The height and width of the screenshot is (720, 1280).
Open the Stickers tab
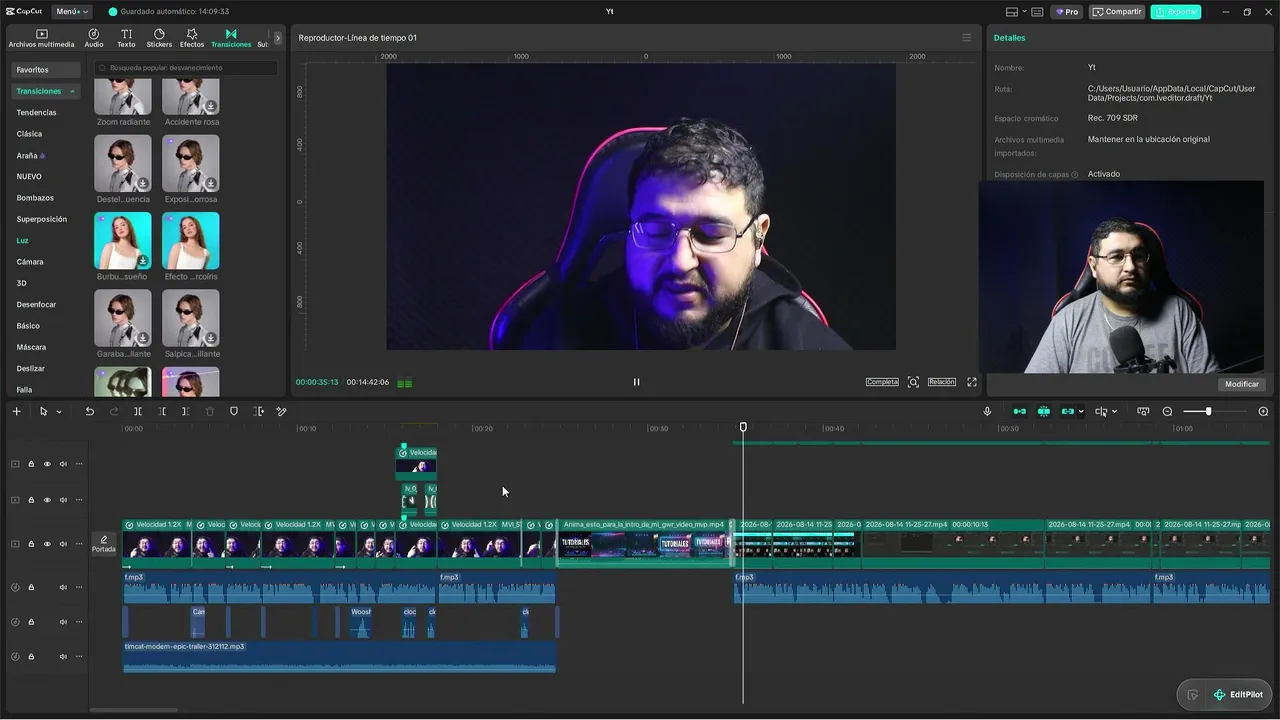coord(159,38)
